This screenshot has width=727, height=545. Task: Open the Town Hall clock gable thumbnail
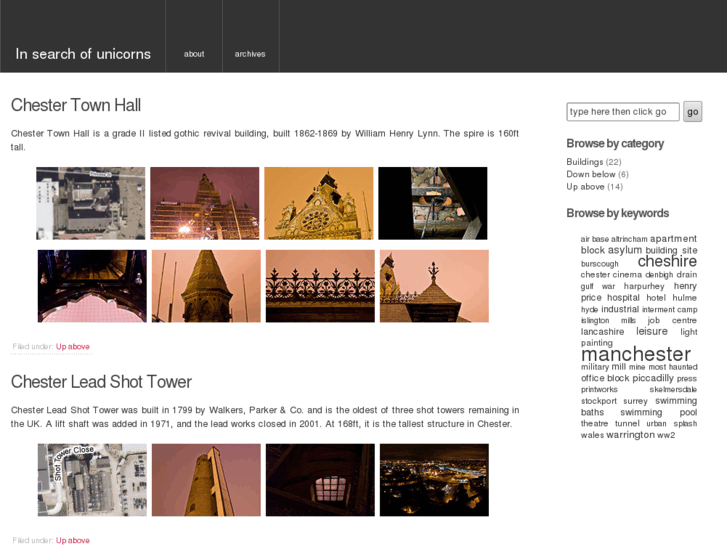(318, 203)
